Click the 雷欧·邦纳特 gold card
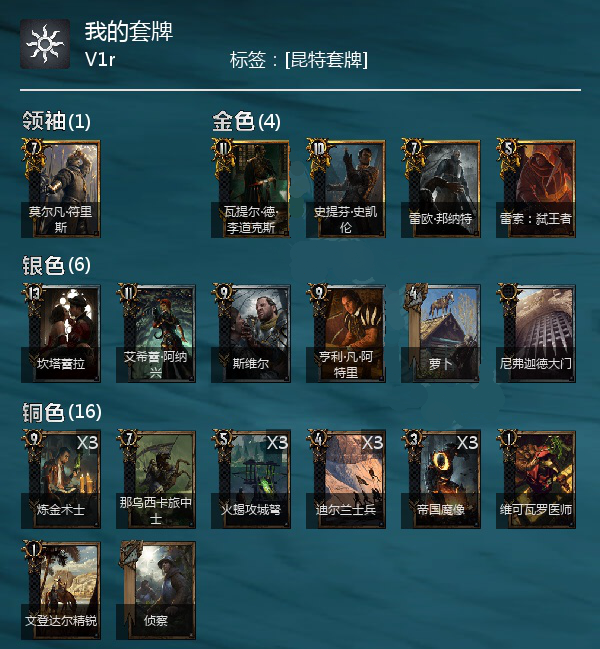This screenshot has width=600, height=649. pyautogui.click(x=441, y=188)
